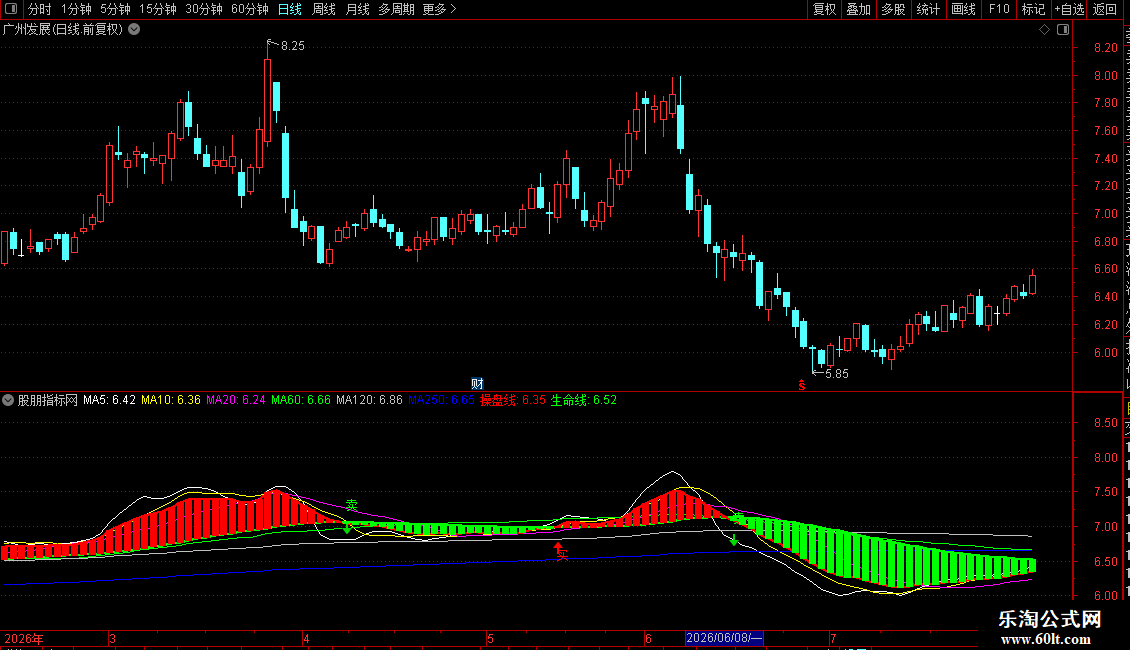Viewport: 1130px width, 650px height.
Task: Click the MA20: 6.24 indicator value
Action: point(236,400)
